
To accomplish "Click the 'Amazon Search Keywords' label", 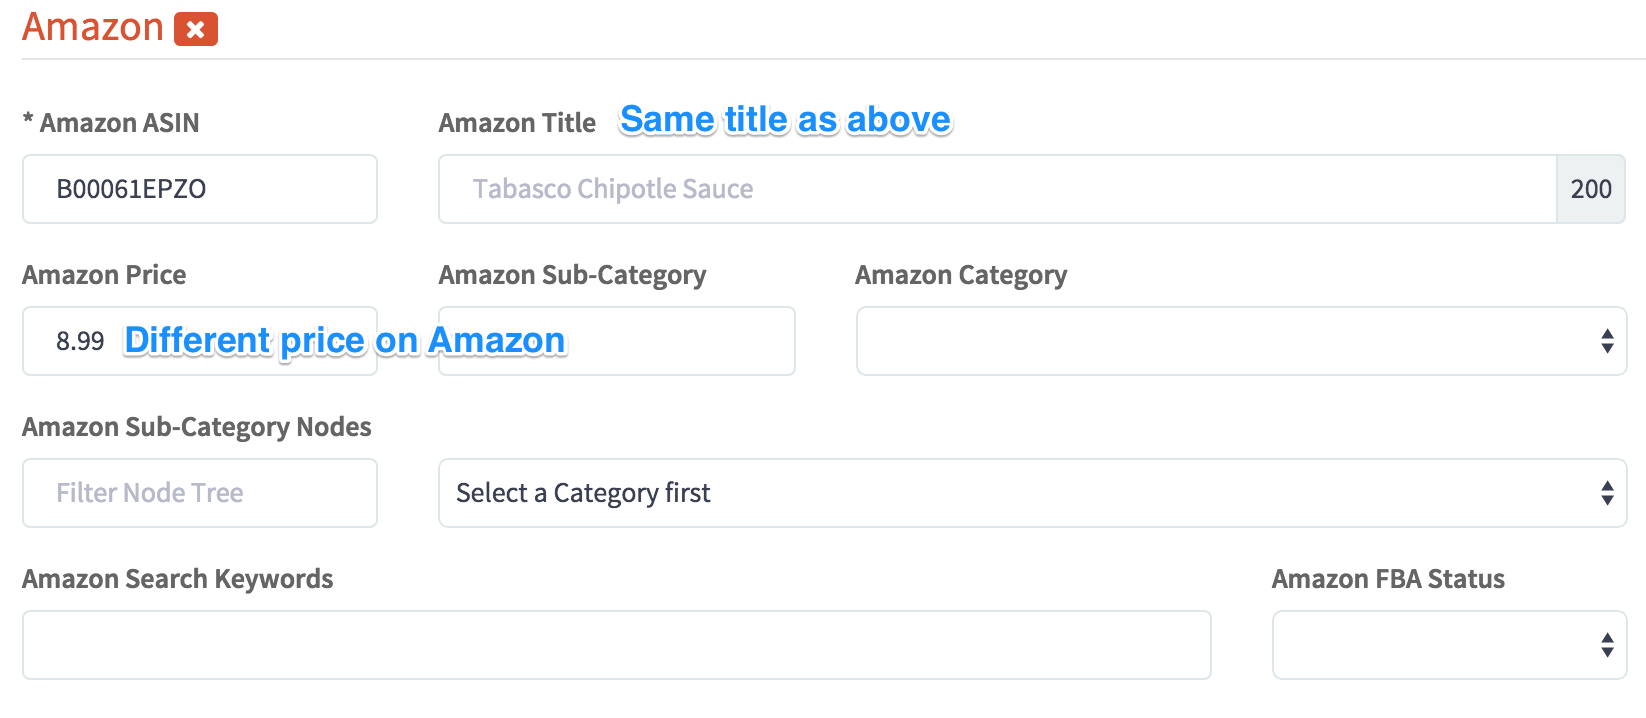I will tap(178, 579).
